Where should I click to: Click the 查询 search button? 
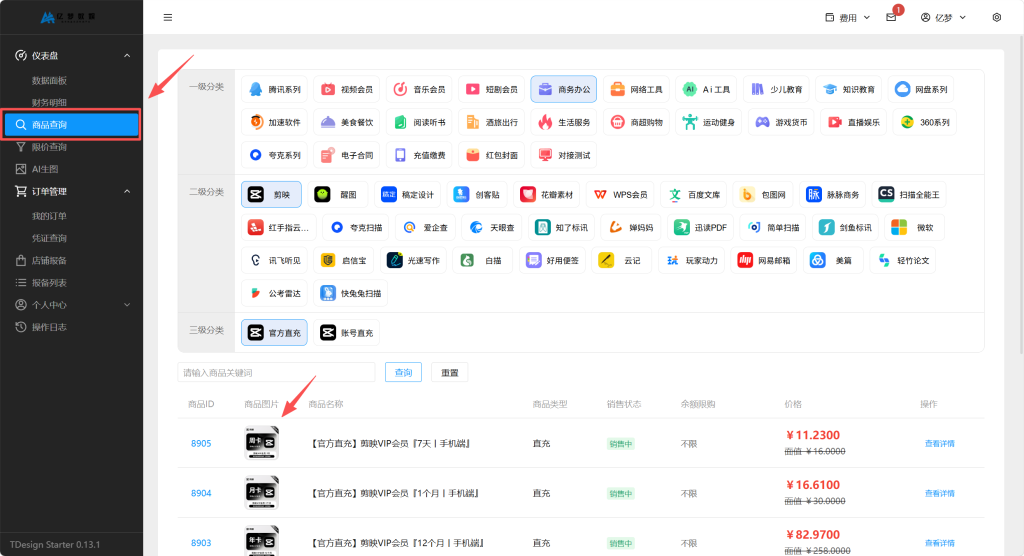(403, 372)
